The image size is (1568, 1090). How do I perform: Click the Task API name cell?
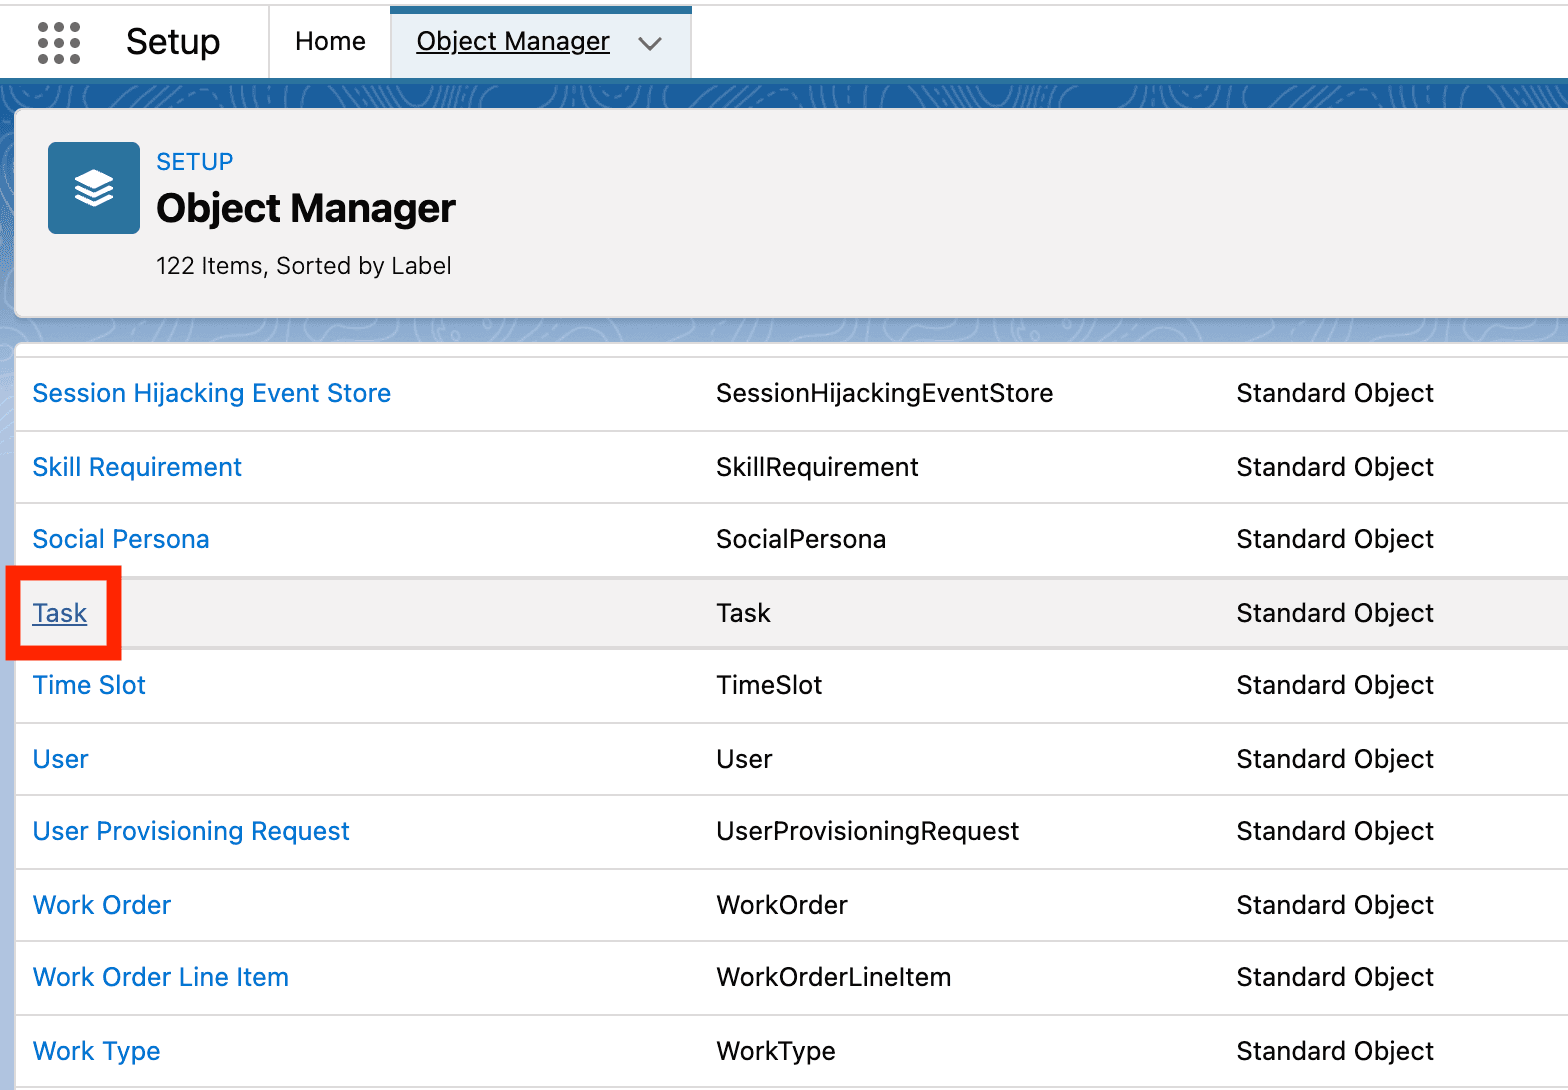click(743, 613)
